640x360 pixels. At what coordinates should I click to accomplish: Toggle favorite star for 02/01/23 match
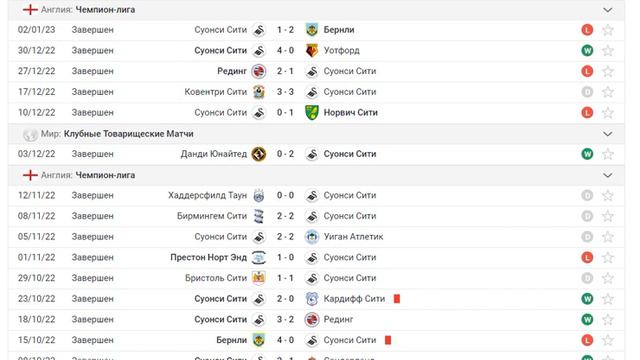click(x=608, y=30)
